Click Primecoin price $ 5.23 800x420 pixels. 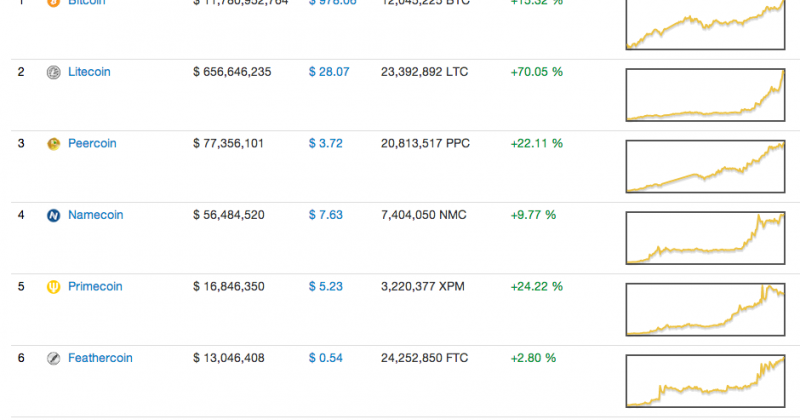[326, 286]
